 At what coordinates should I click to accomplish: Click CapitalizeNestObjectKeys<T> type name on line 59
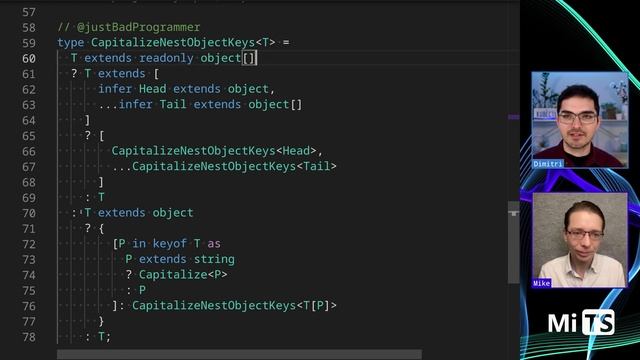(183, 43)
